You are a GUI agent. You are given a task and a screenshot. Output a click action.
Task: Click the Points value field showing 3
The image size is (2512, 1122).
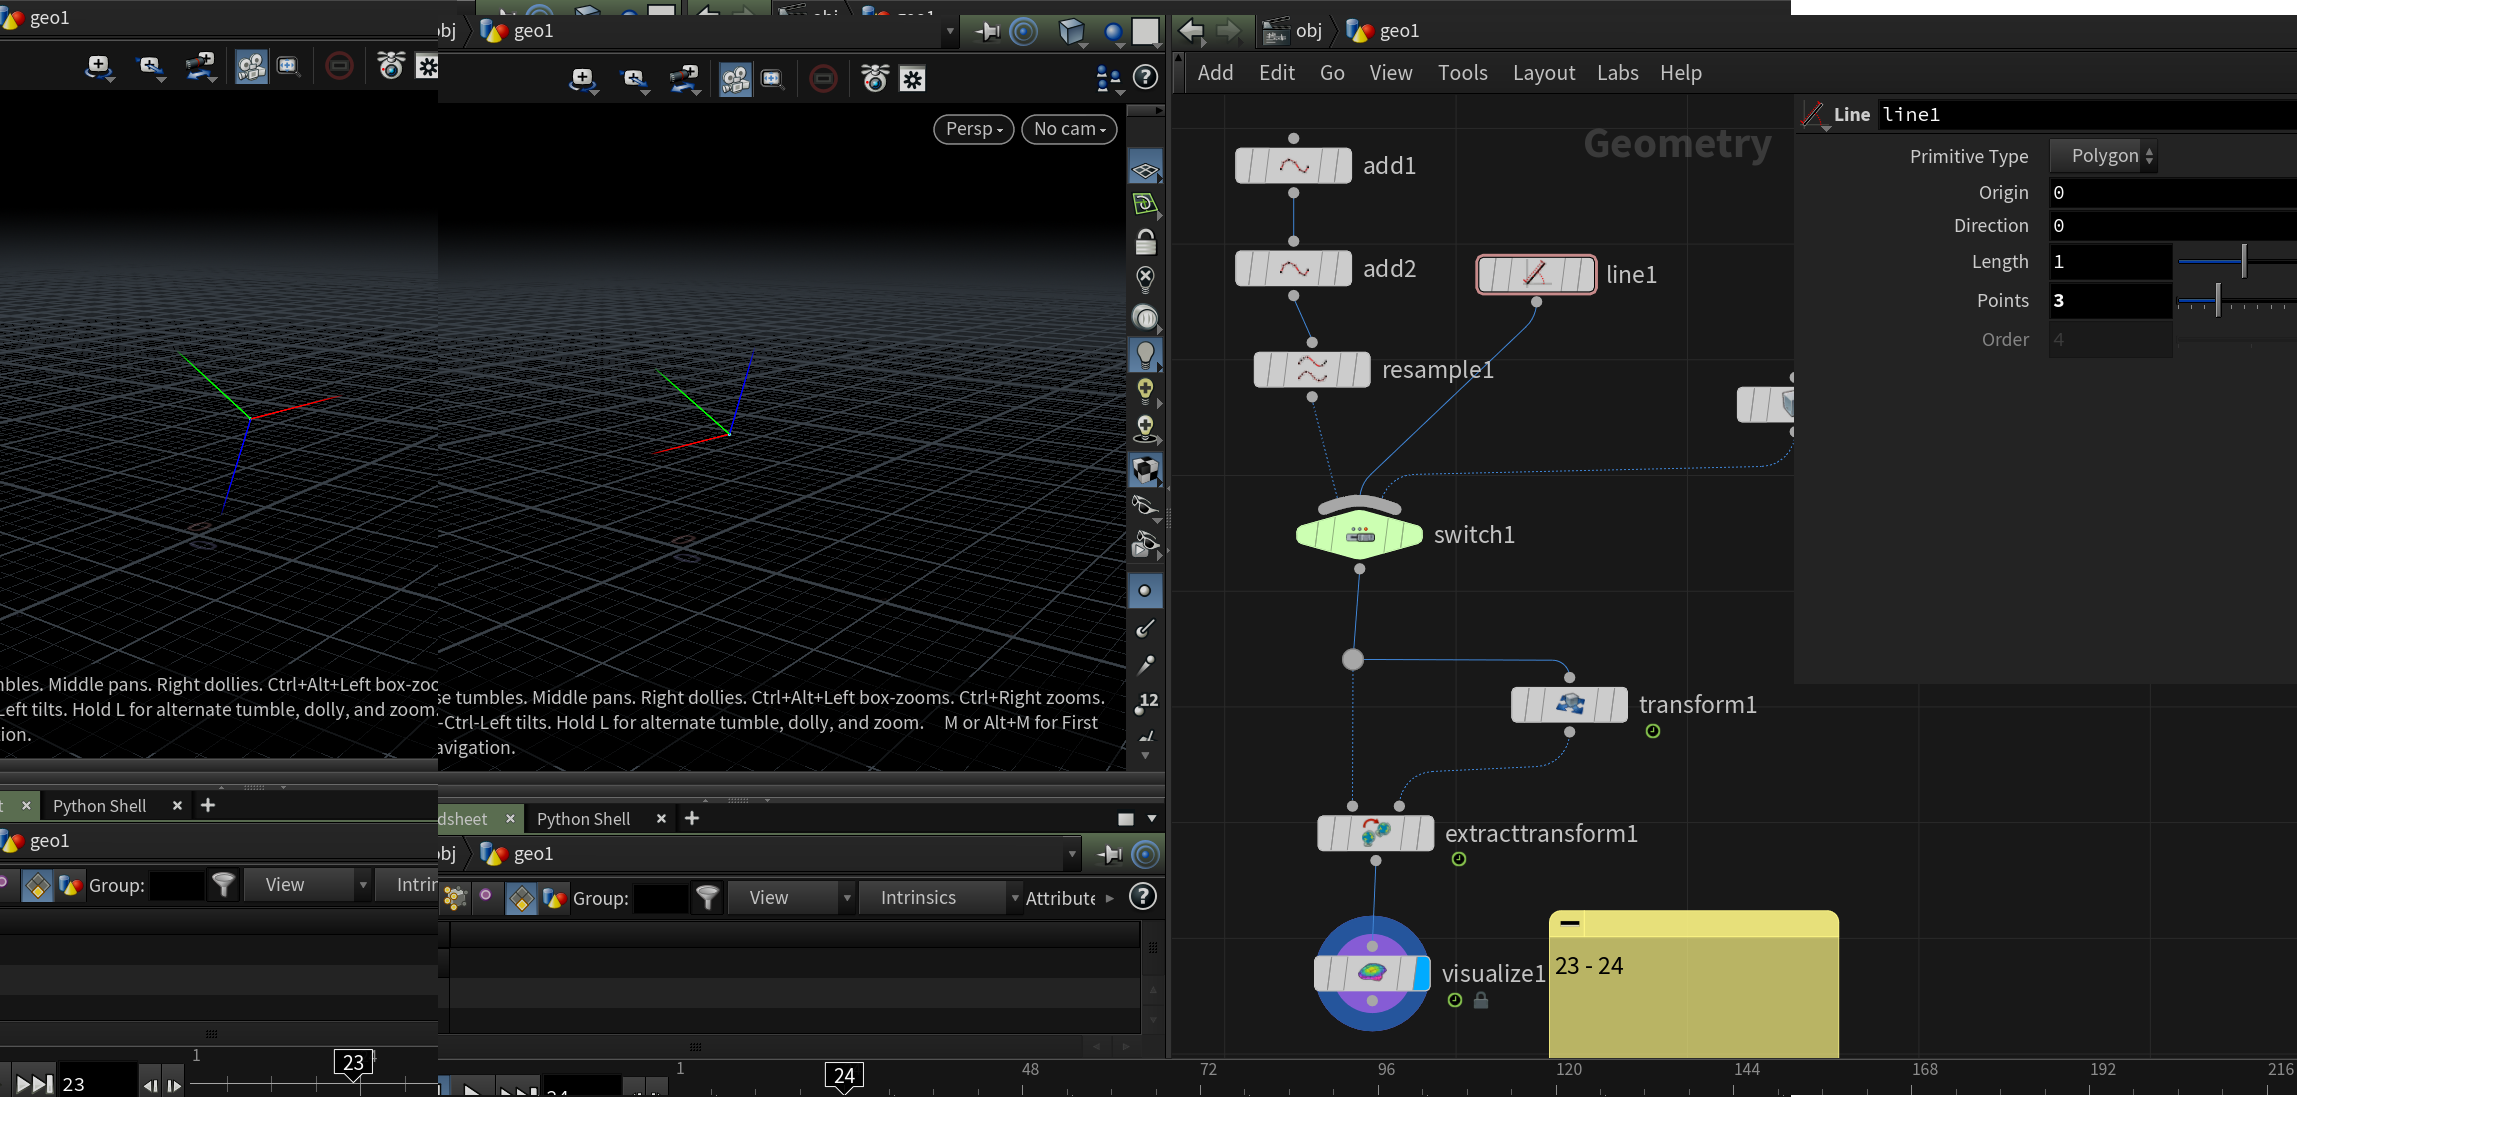point(2110,301)
